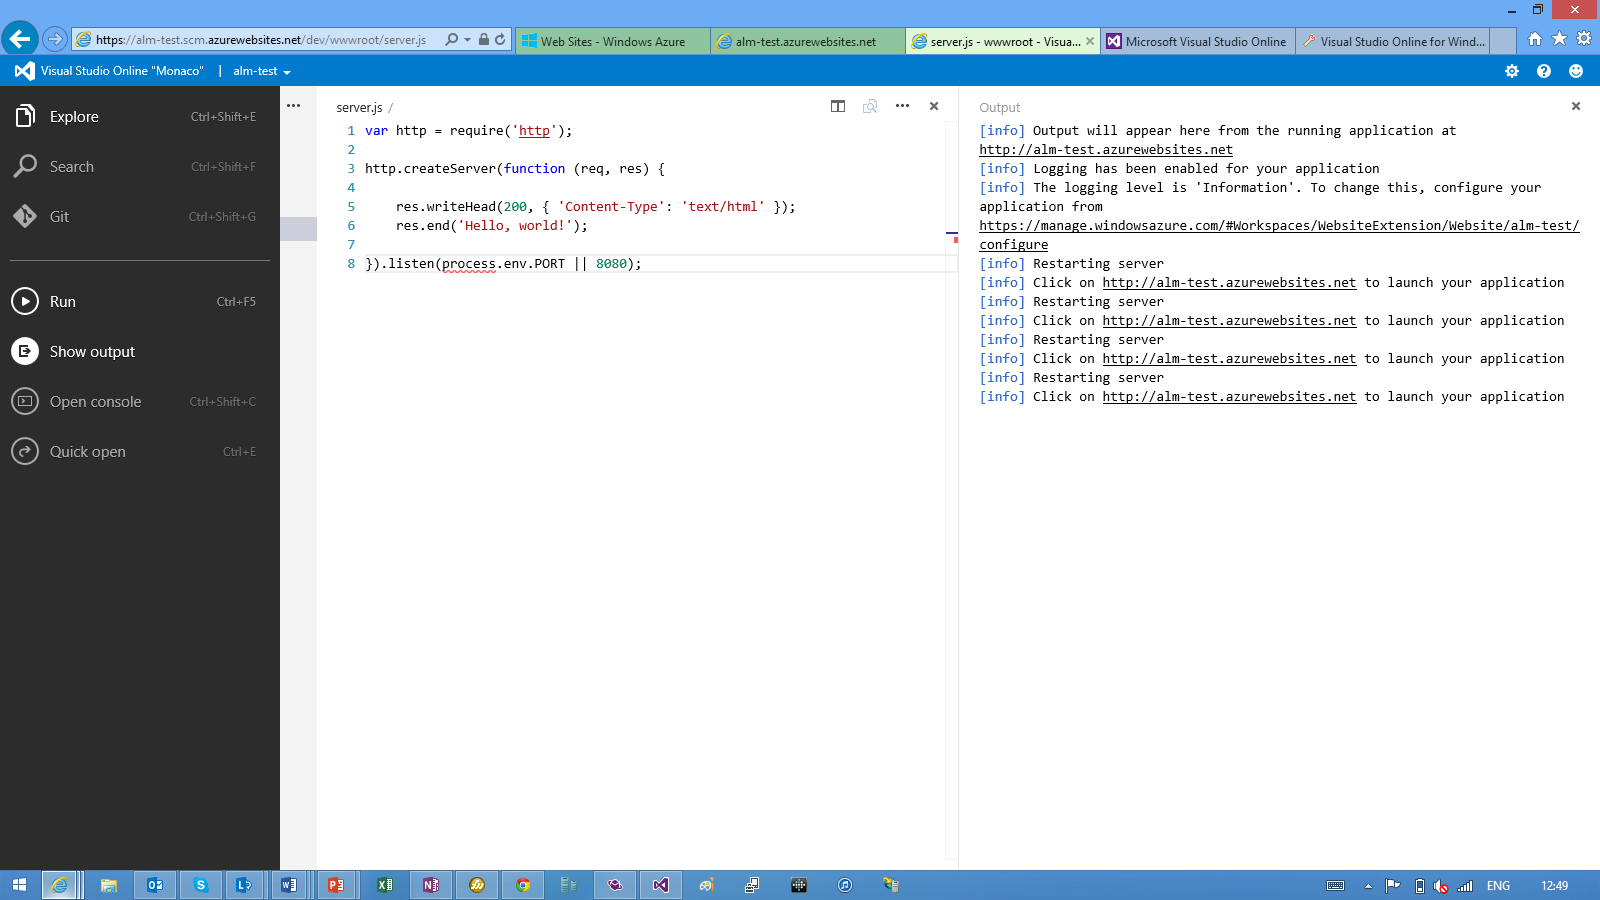Click the last launch application link

(1229, 397)
